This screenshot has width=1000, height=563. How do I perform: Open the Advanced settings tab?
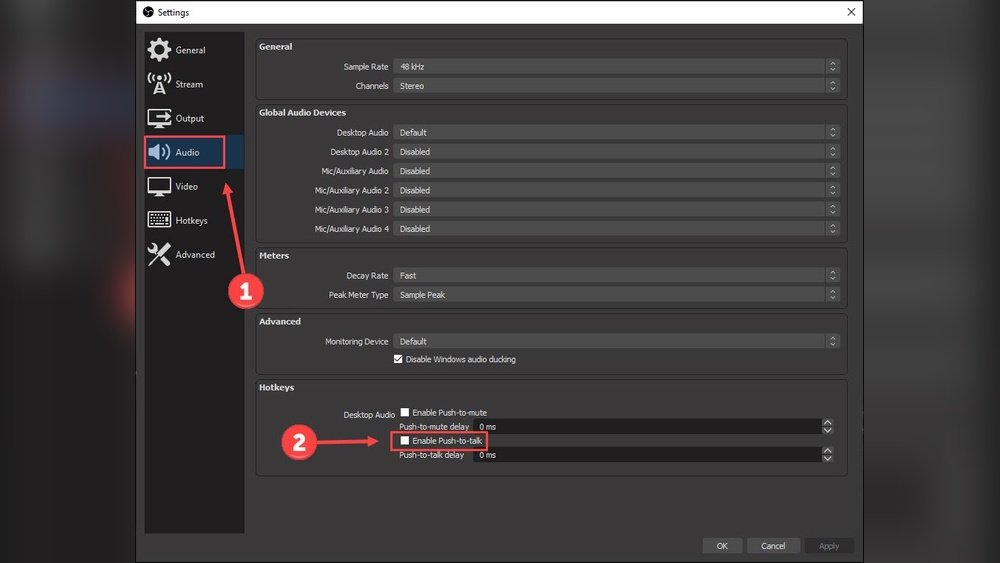point(194,254)
